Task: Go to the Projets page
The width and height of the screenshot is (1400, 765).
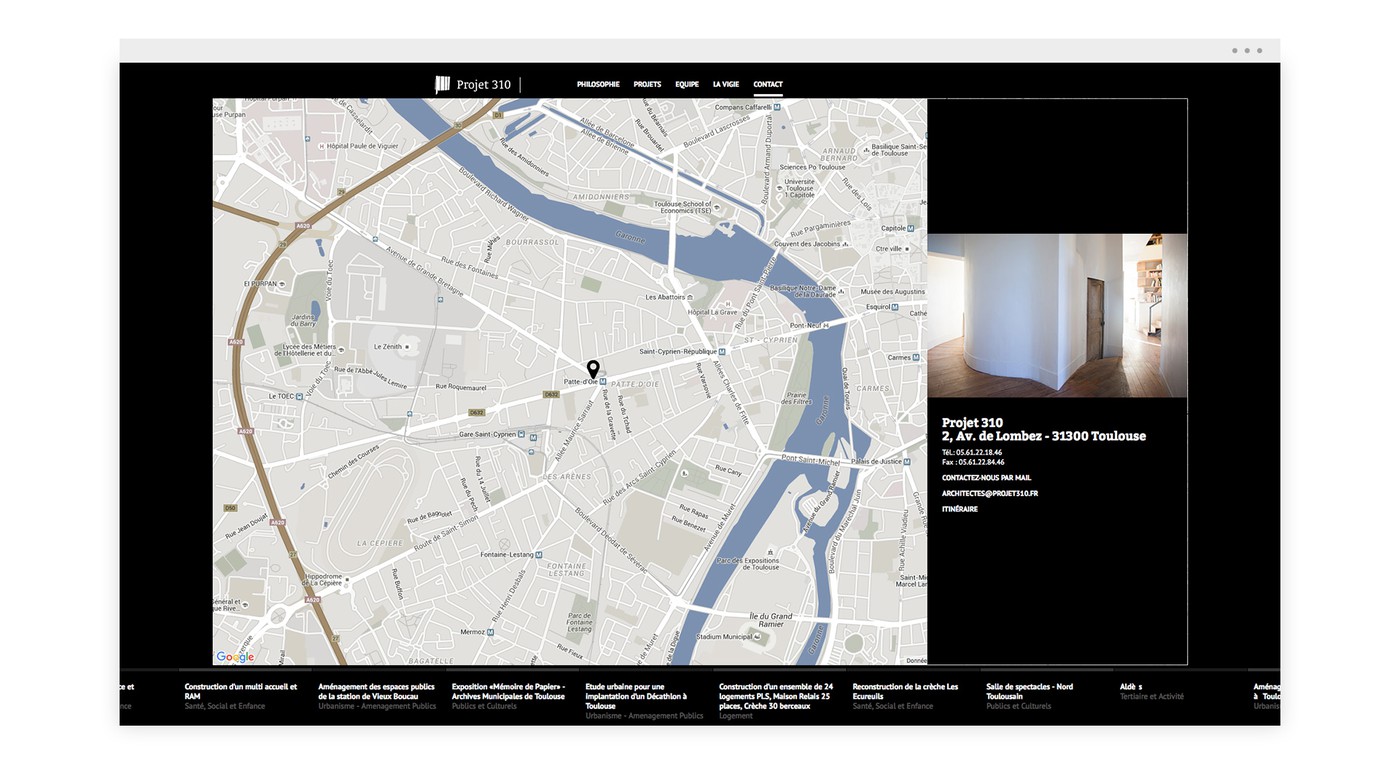Action: tap(647, 85)
